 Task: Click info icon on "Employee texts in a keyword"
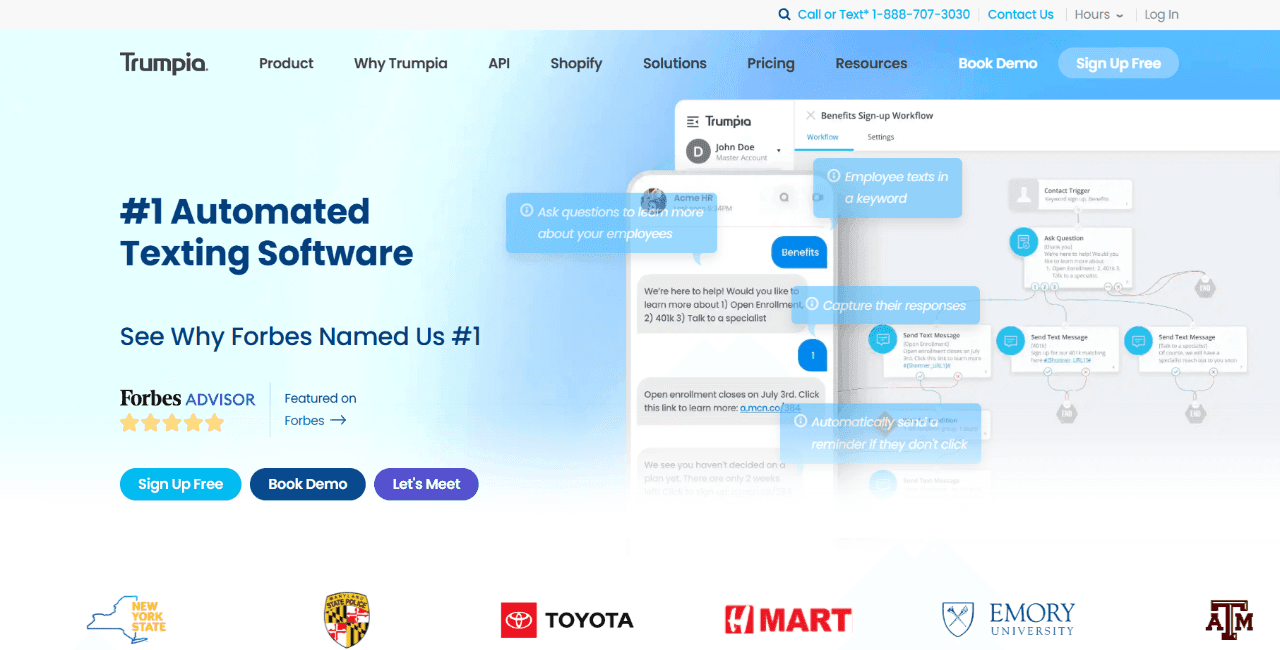click(x=833, y=177)
